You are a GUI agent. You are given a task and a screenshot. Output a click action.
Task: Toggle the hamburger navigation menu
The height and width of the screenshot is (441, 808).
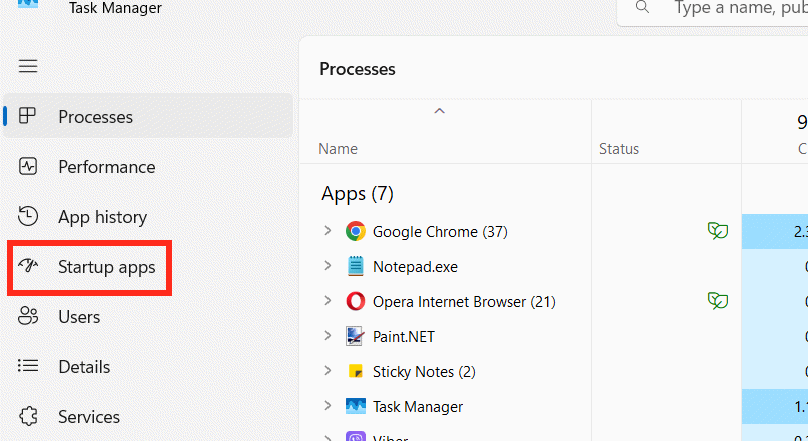(28, 66)
